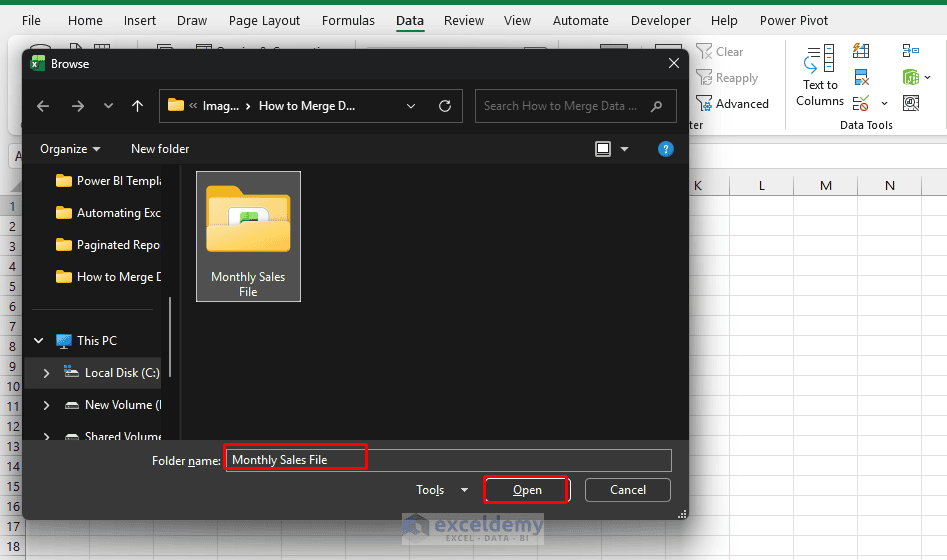Click the Cancel button
947x560 pixels.
[628, 490]
